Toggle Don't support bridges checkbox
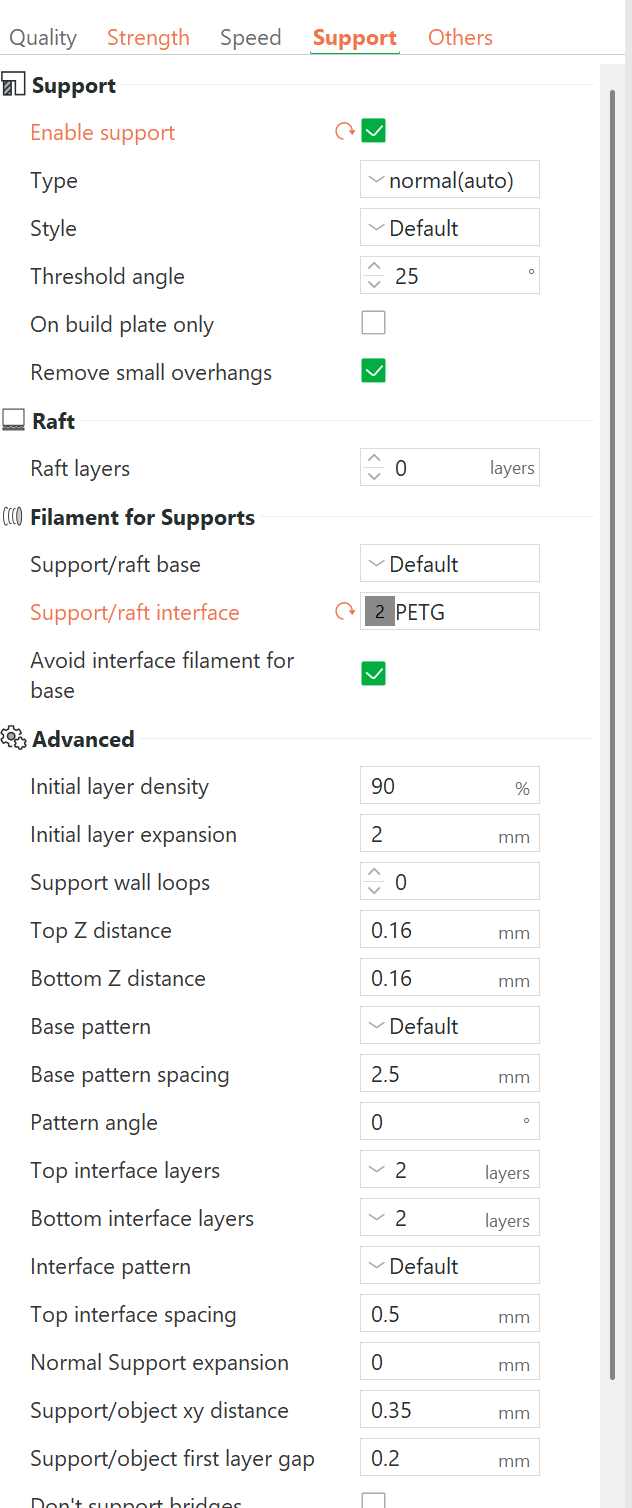Image resolution: width=632 pixels, height=1508 pixels. tap(374, 1500)
